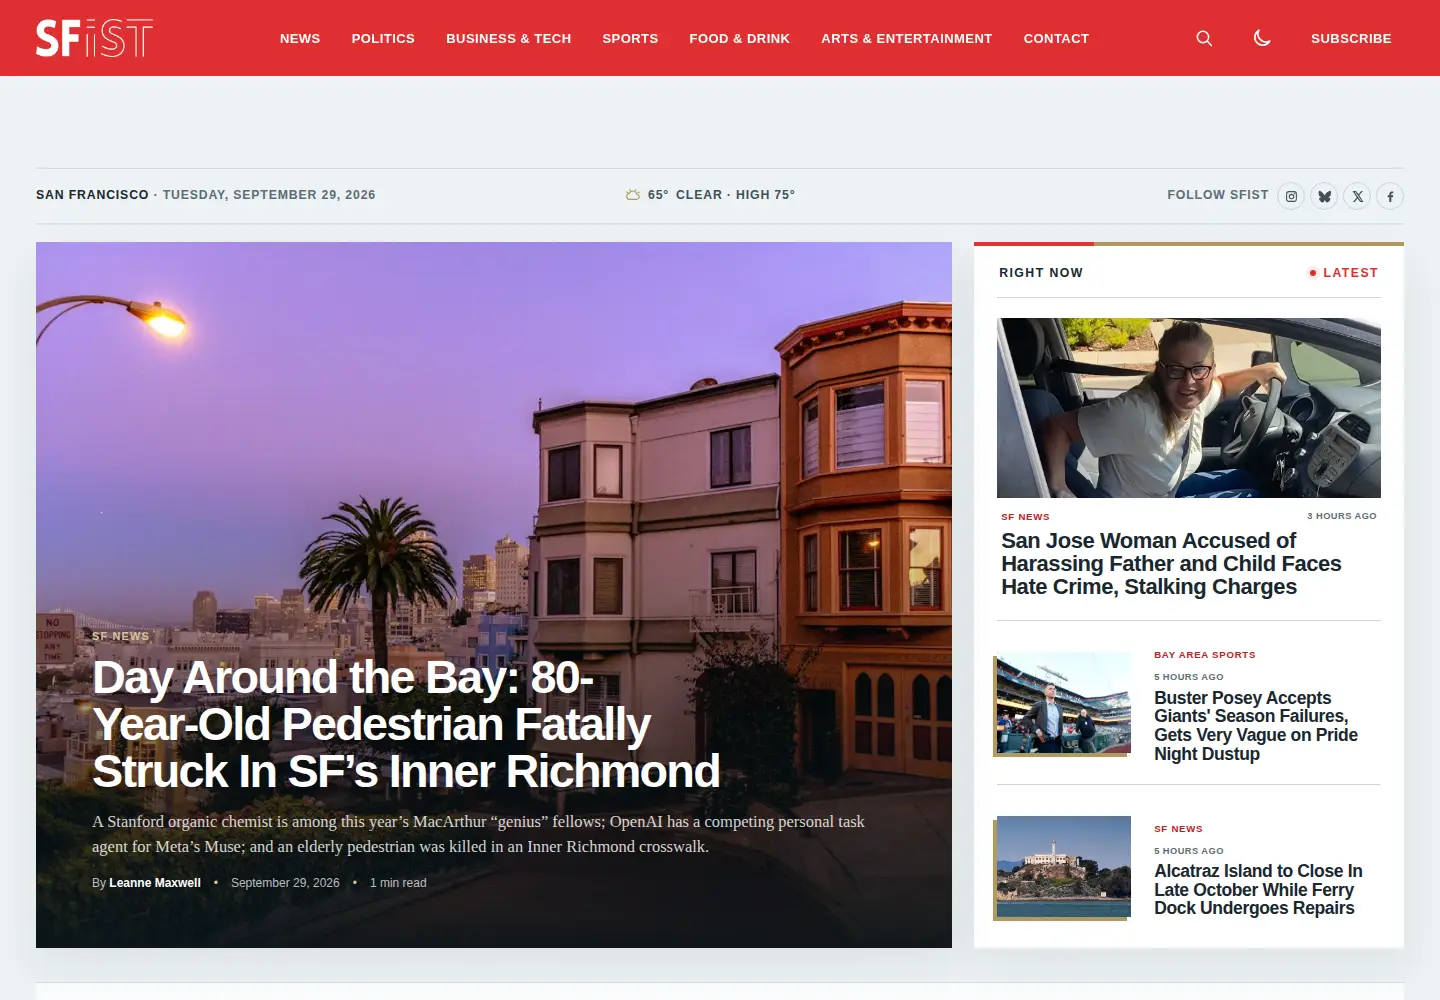The width and height of the screenshot is (1440, 1000).
Task: Open the News menu item
Action: pyautogui.click(x=300, y=38)
